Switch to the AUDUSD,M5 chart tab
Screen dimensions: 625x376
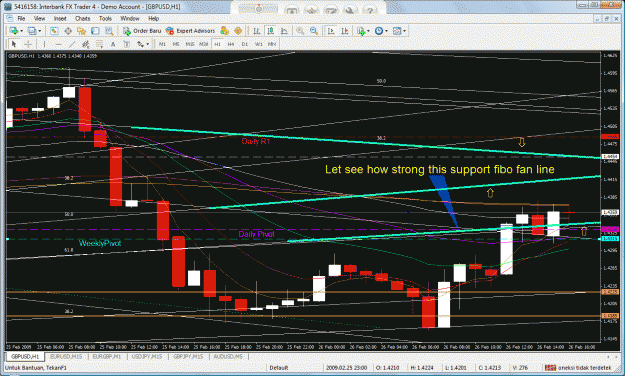228,356
